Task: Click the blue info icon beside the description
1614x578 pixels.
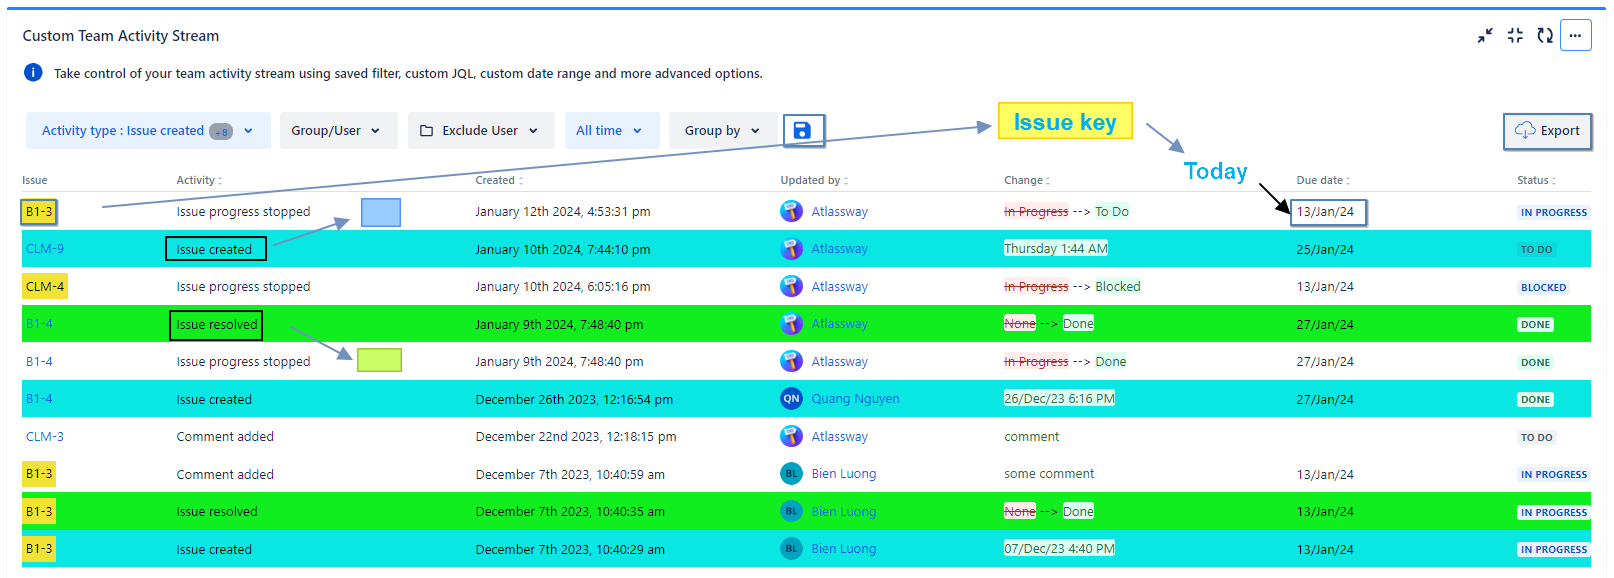Action: point(33,73)
